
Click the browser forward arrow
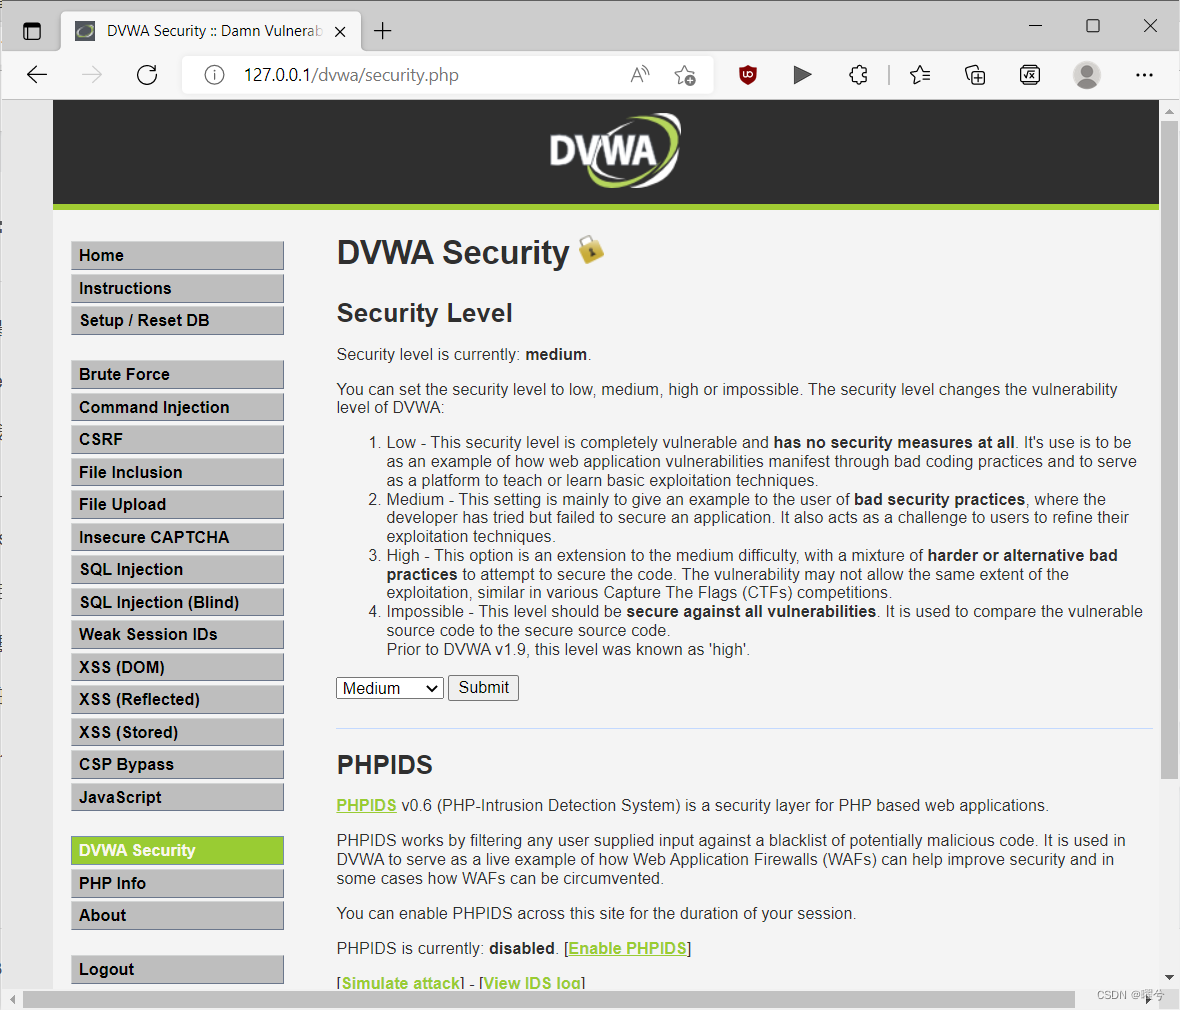click(x=92, y=75)
